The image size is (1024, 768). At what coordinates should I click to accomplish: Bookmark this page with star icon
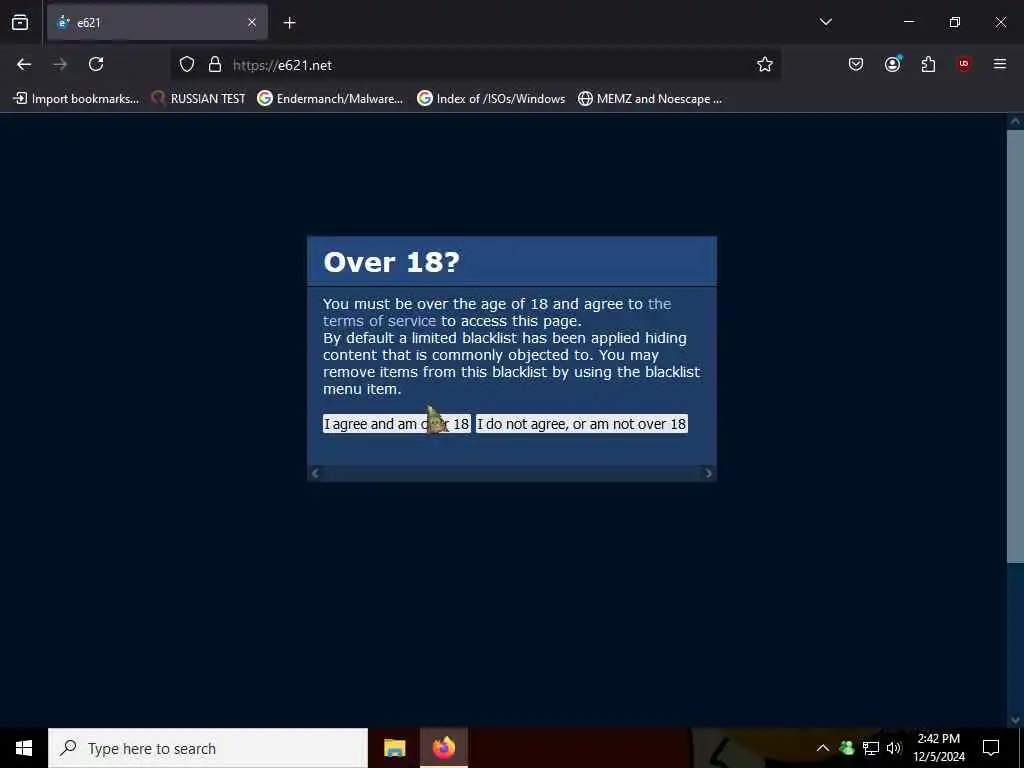tap(765, 64)
